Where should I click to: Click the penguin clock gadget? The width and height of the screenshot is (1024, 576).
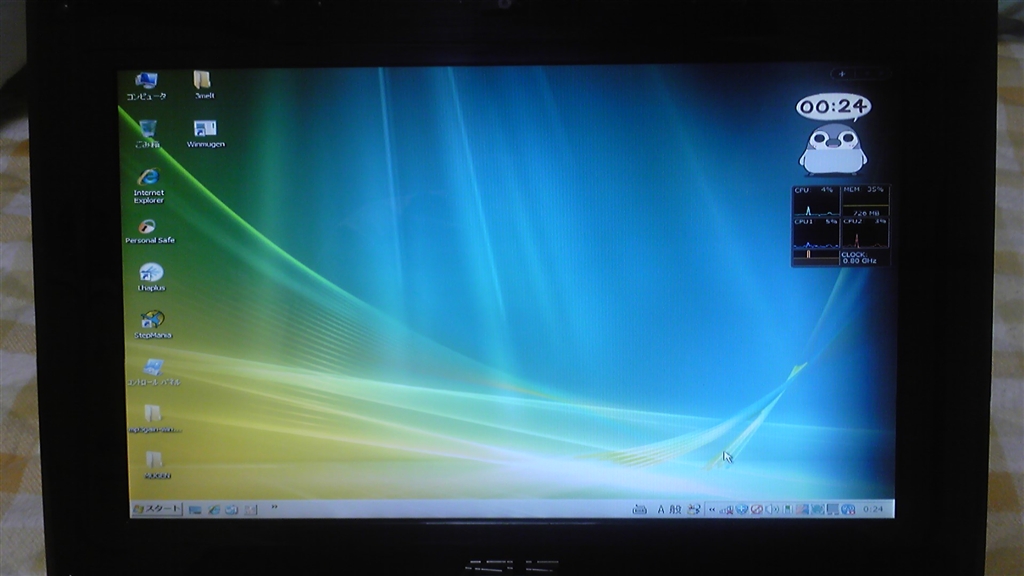tap(833, 150)
